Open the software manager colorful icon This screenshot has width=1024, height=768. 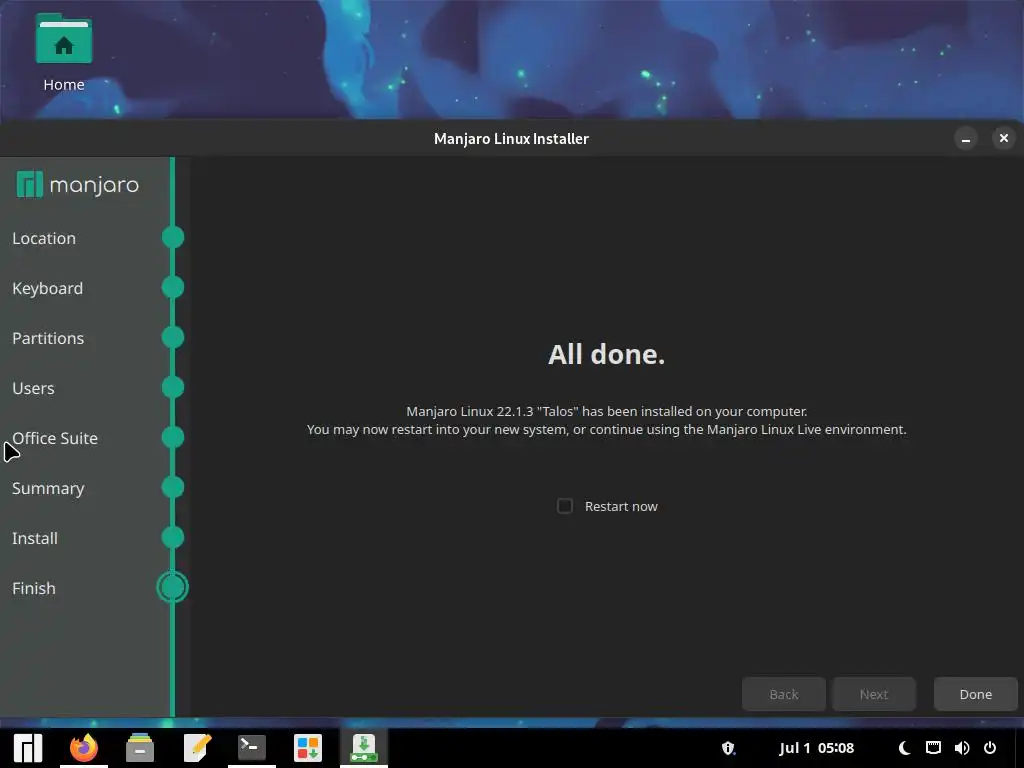308,748
